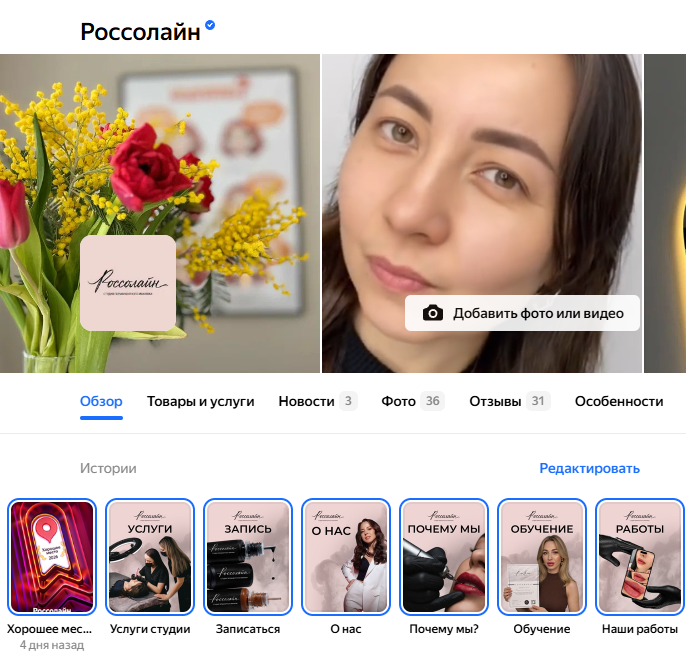Open the Наши работы story
Image resolution: width=686 pixels, height=661 pixels.
640,557
